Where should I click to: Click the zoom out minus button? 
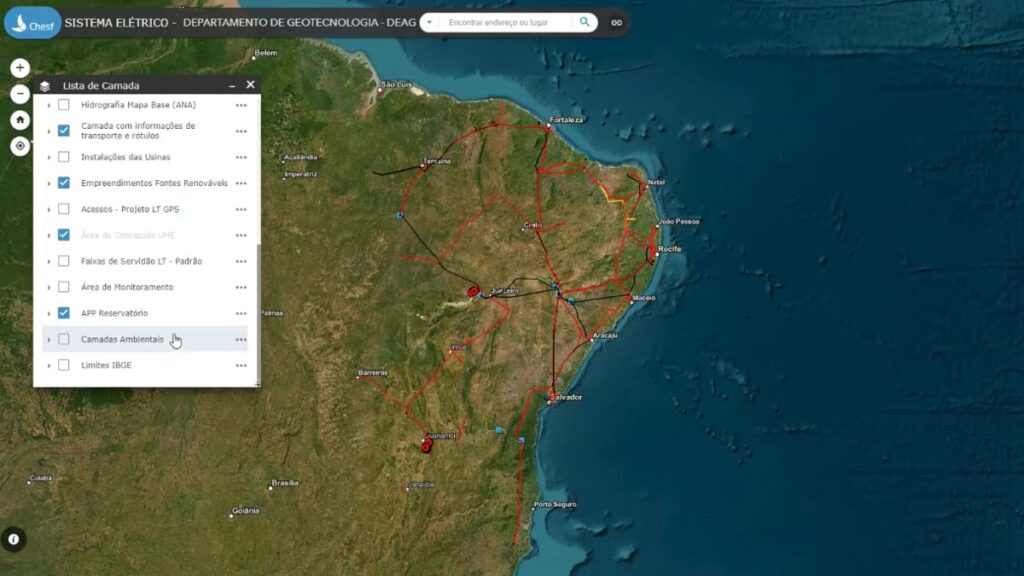(x=20, y=94)
